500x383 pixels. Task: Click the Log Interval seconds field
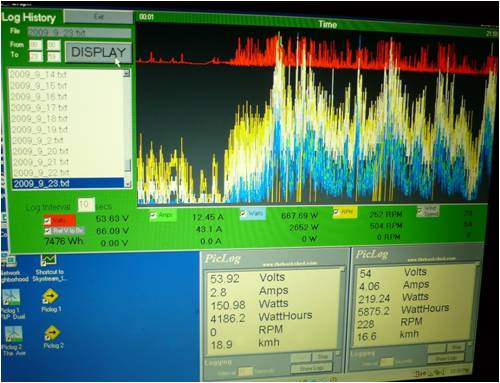pyautogui.click(x=86, y=205)
